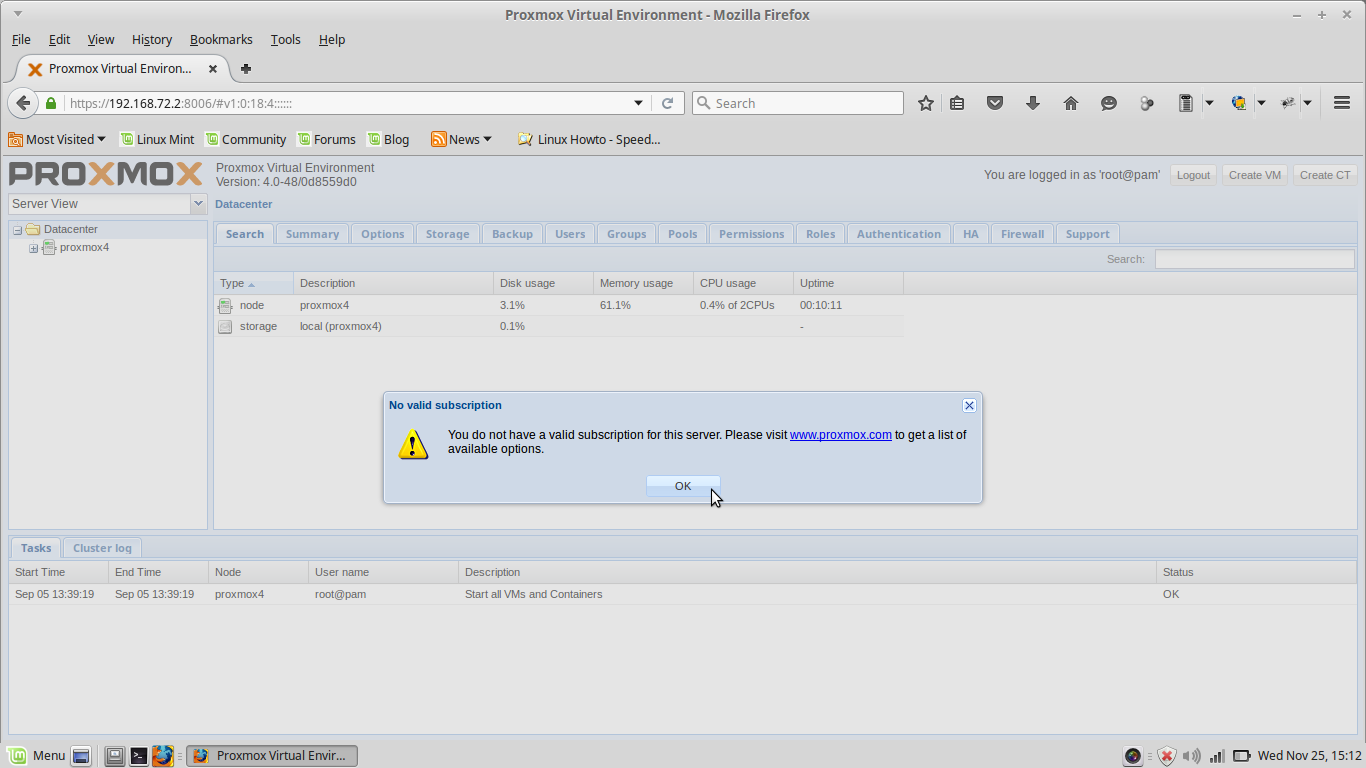Image resolution: width=1366 pixels, height=768 pixels.
Task: Open the History menu
Action: [151, 40]
